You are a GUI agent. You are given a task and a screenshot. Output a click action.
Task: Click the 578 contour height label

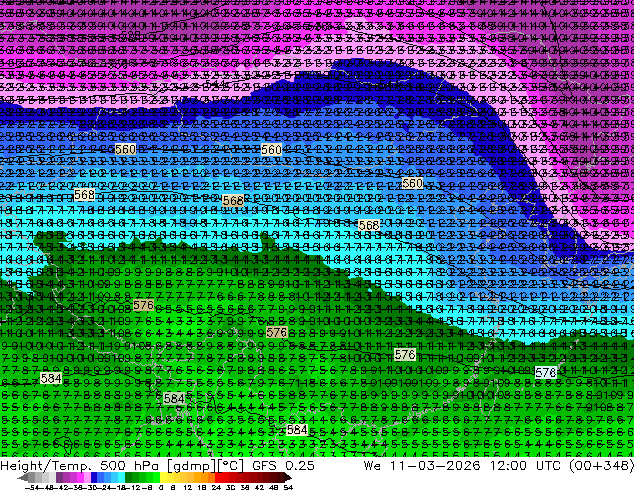pyautogui.click(x=545, y=372)
